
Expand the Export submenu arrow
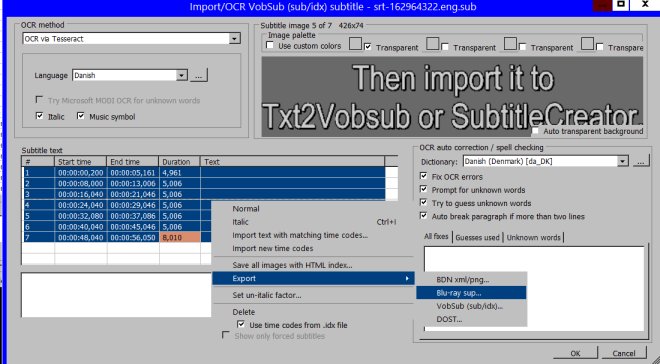click(x=407, y=279)
